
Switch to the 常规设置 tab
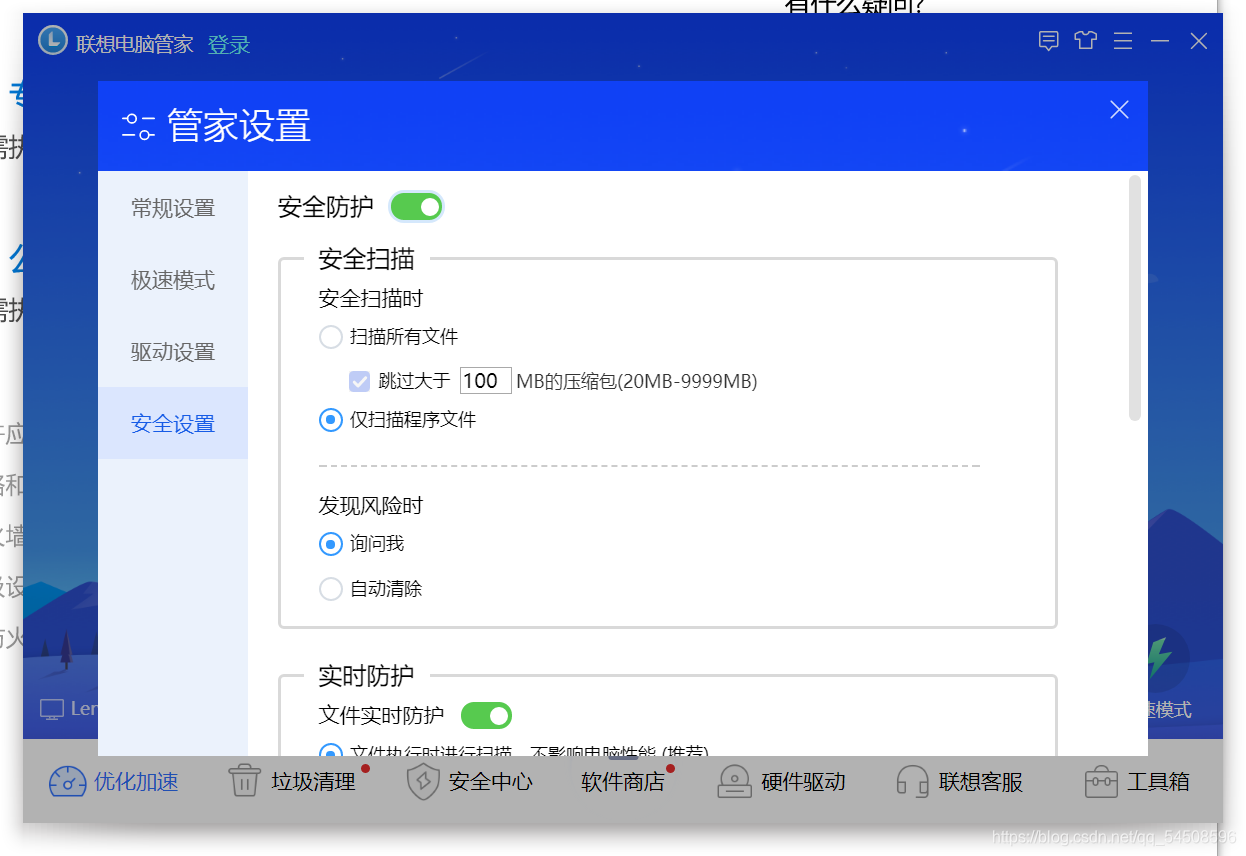pyautogui.click(x=173, y=208)
